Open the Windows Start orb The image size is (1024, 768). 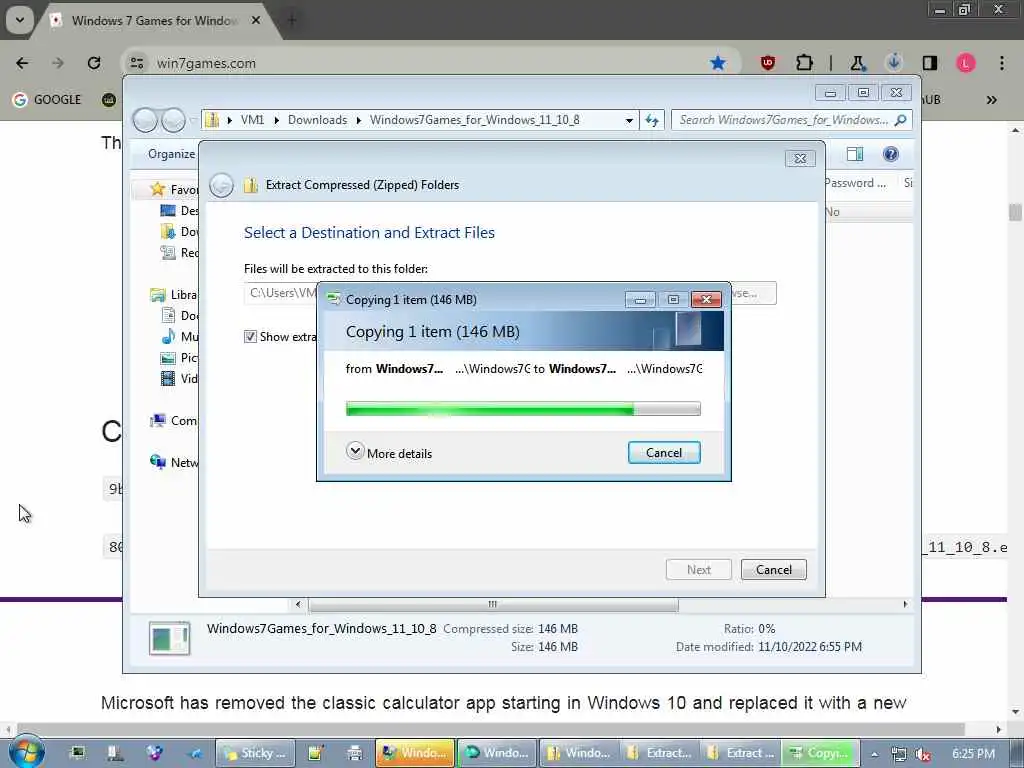coord(27,752)
